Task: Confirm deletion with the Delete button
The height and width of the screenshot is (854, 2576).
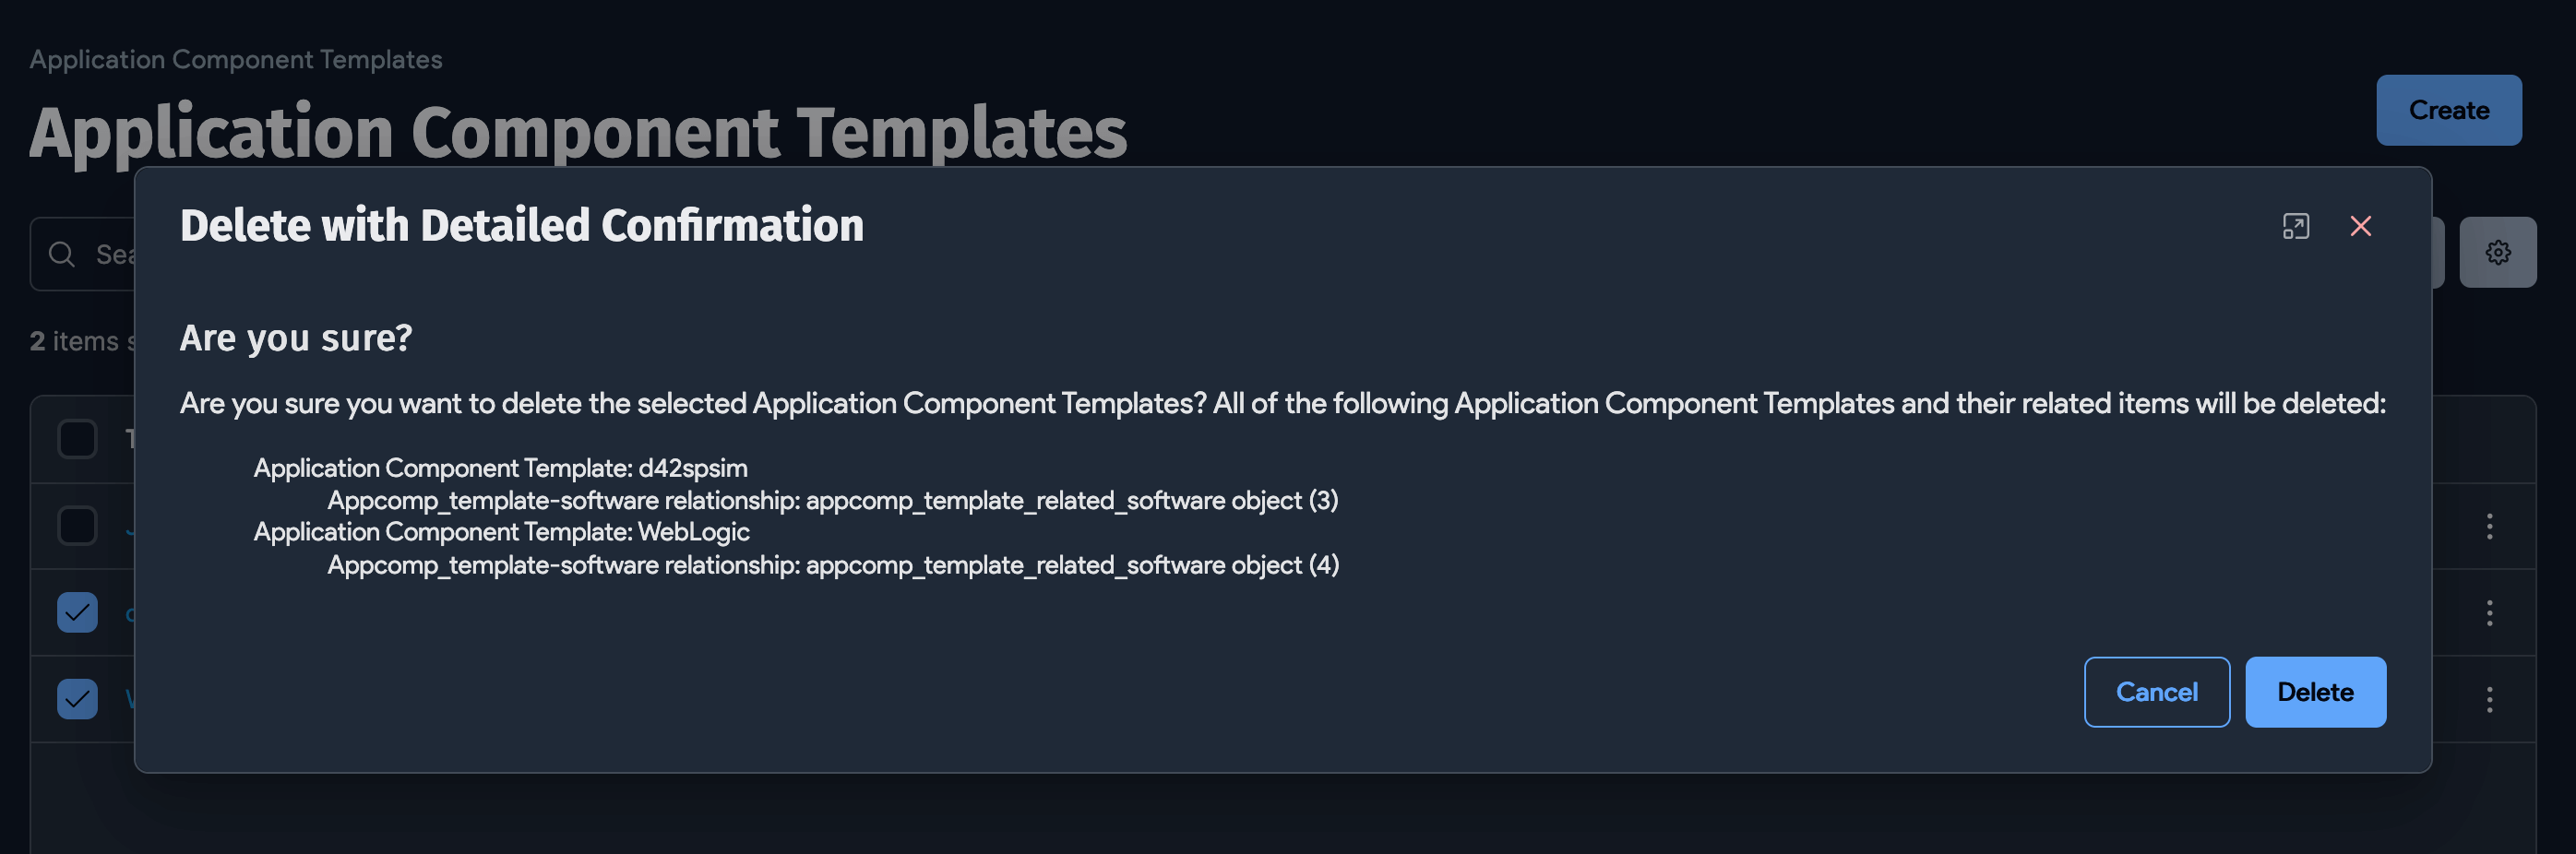Action: click(x=2315, y=691)
